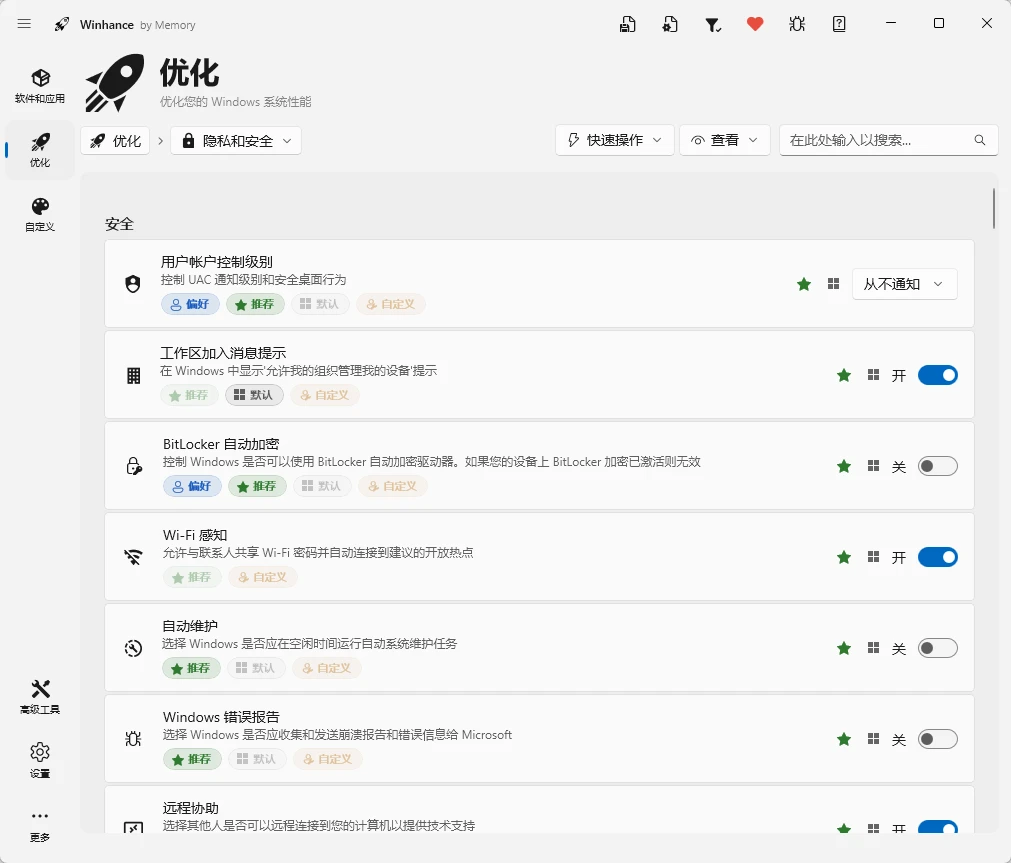1011x863 pixels.
Task: Enable Windows 错误报告 switch
Action: tap(937, 739)
